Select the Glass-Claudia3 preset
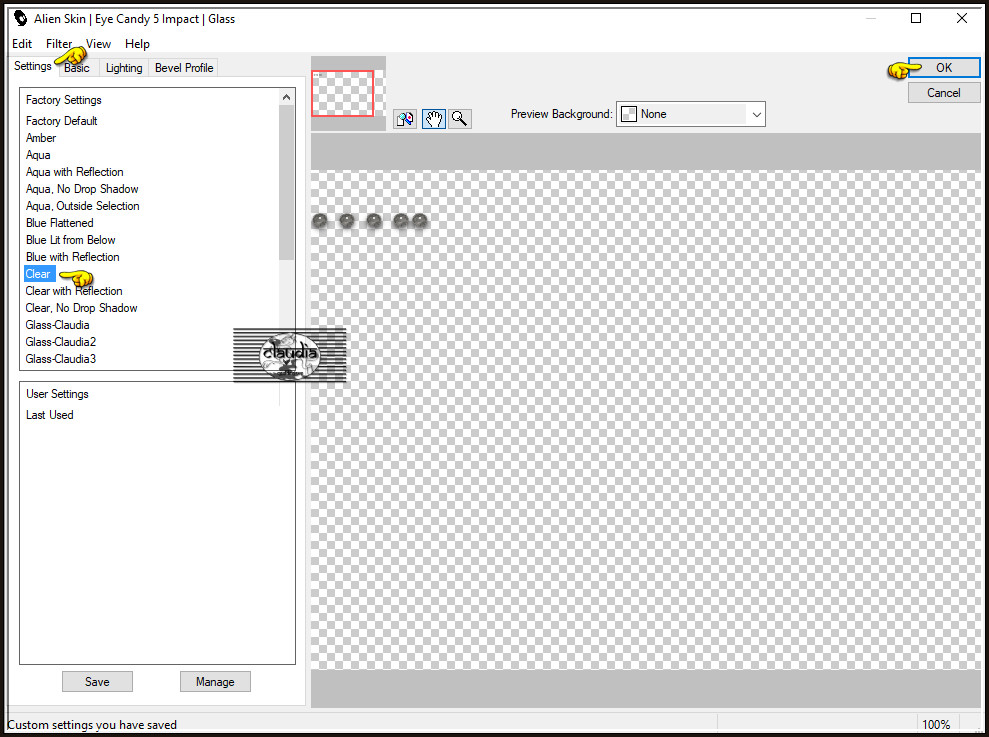 [61, 359]
